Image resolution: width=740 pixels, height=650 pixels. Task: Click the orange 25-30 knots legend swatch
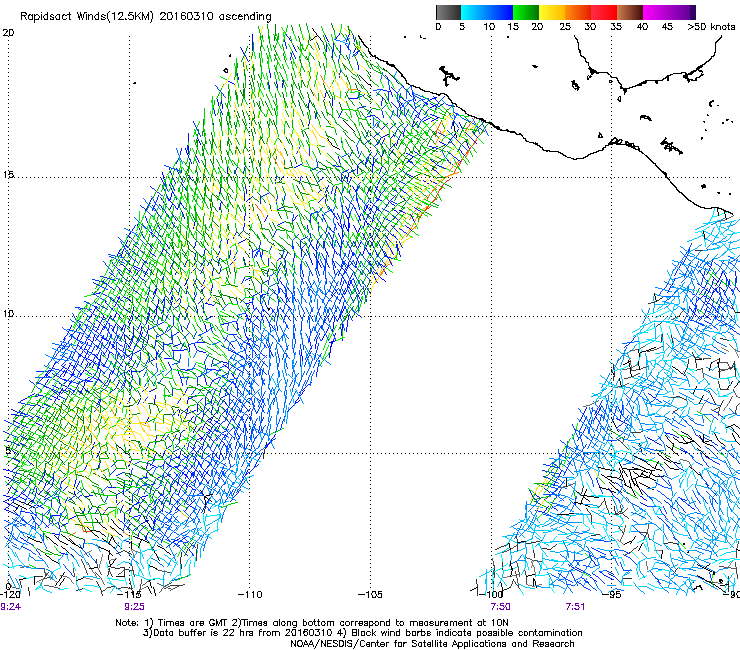coord(578,12)
